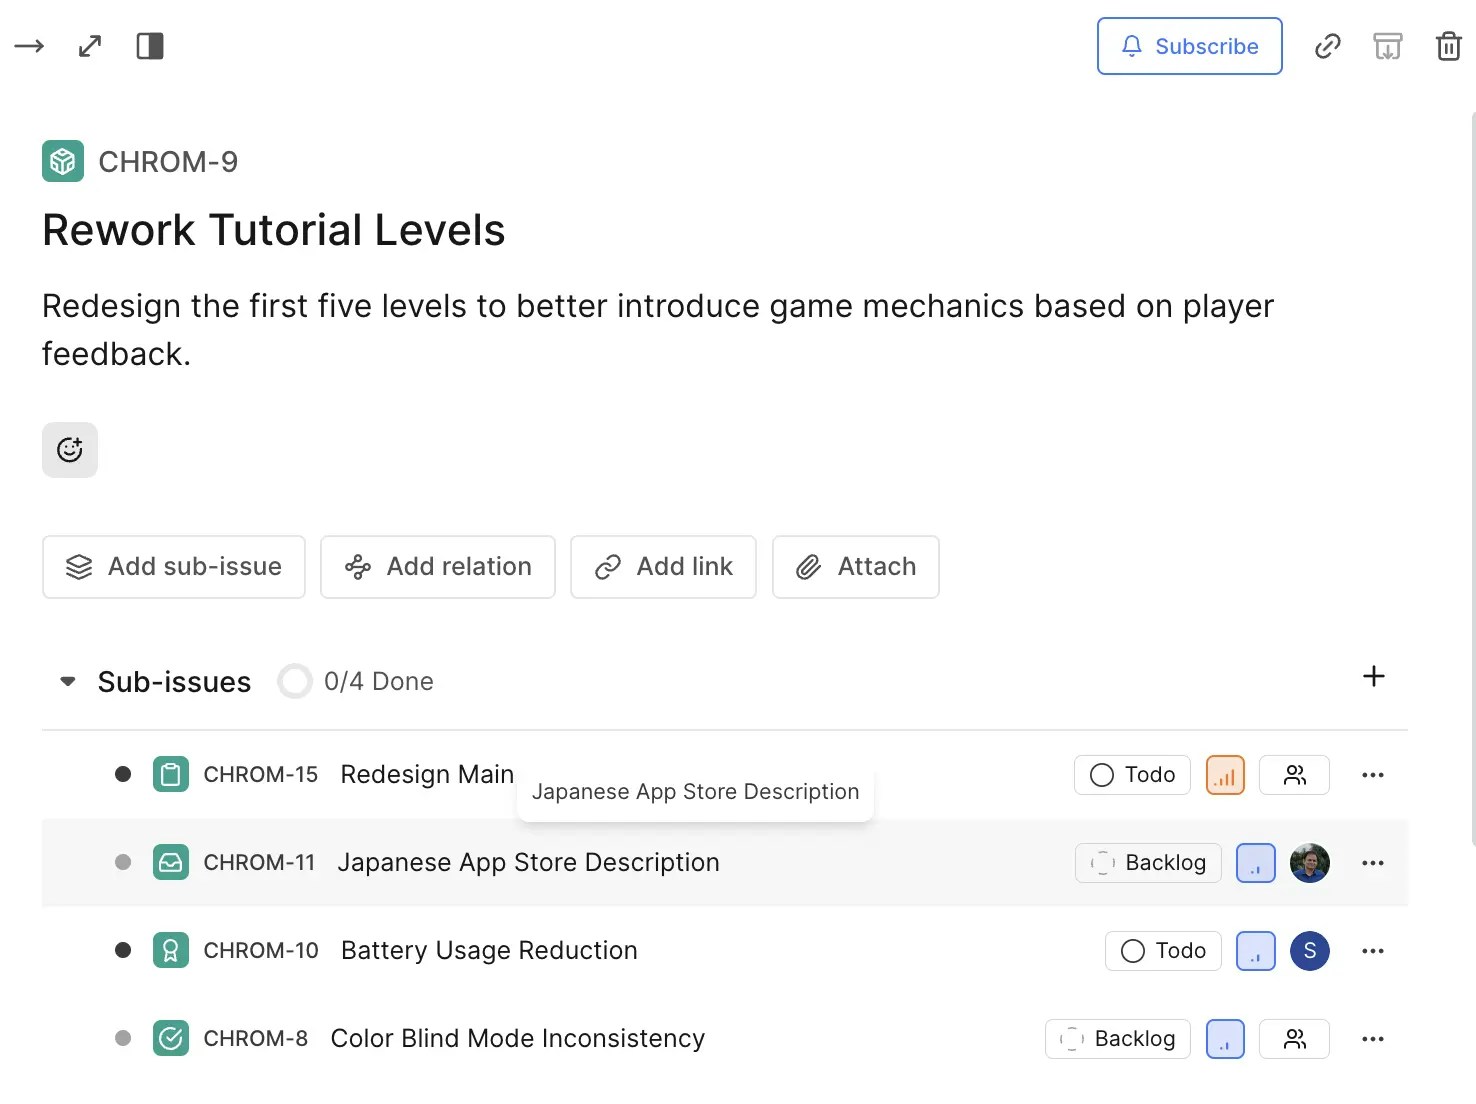Assign CHROM-15 via people icon
Image resolution: width=1476 pixels, height=1104 pixels.
point(1294,775)
